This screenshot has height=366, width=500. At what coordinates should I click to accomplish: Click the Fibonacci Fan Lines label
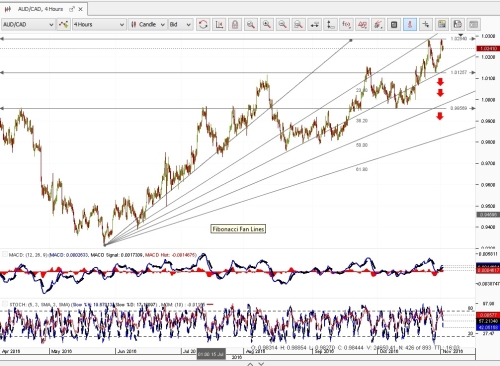tap(238, 229)
